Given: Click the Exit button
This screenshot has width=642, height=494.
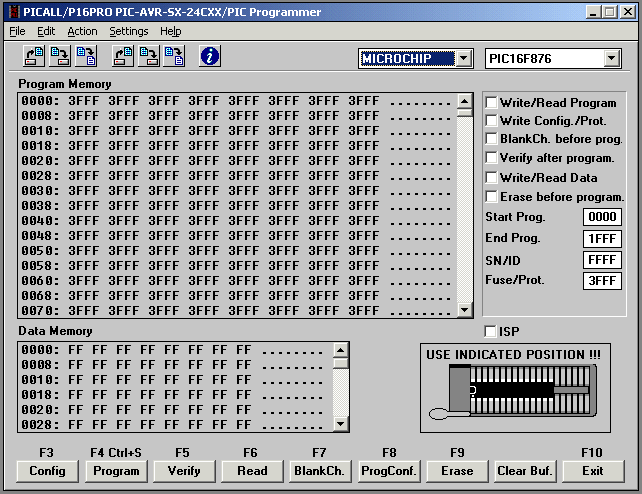Looking at the screenshot, I should tap(593, 471).
